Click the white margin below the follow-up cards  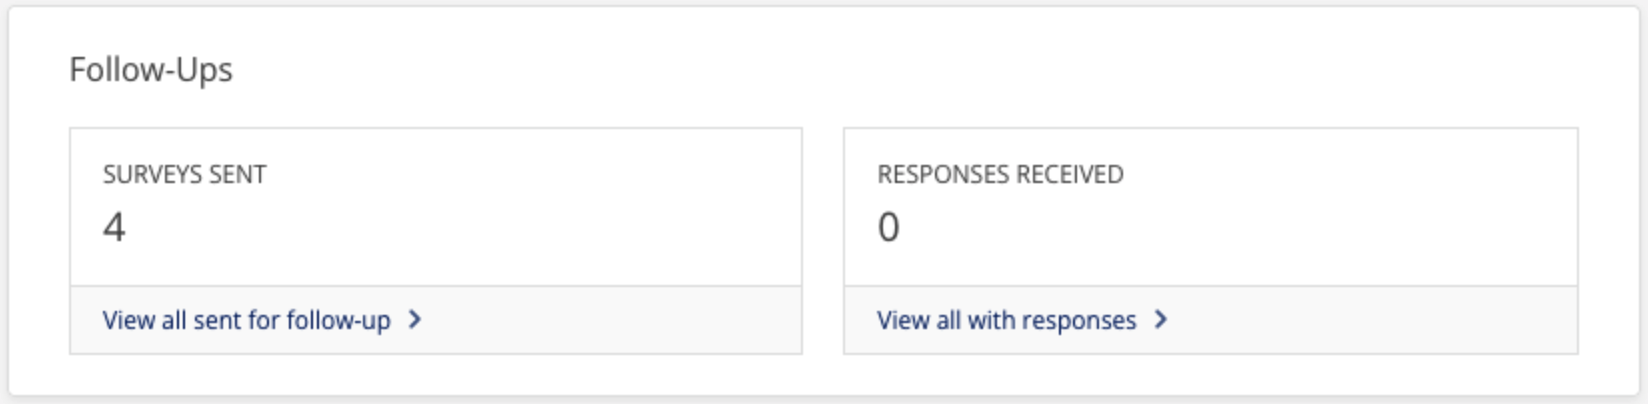(823, 374)
